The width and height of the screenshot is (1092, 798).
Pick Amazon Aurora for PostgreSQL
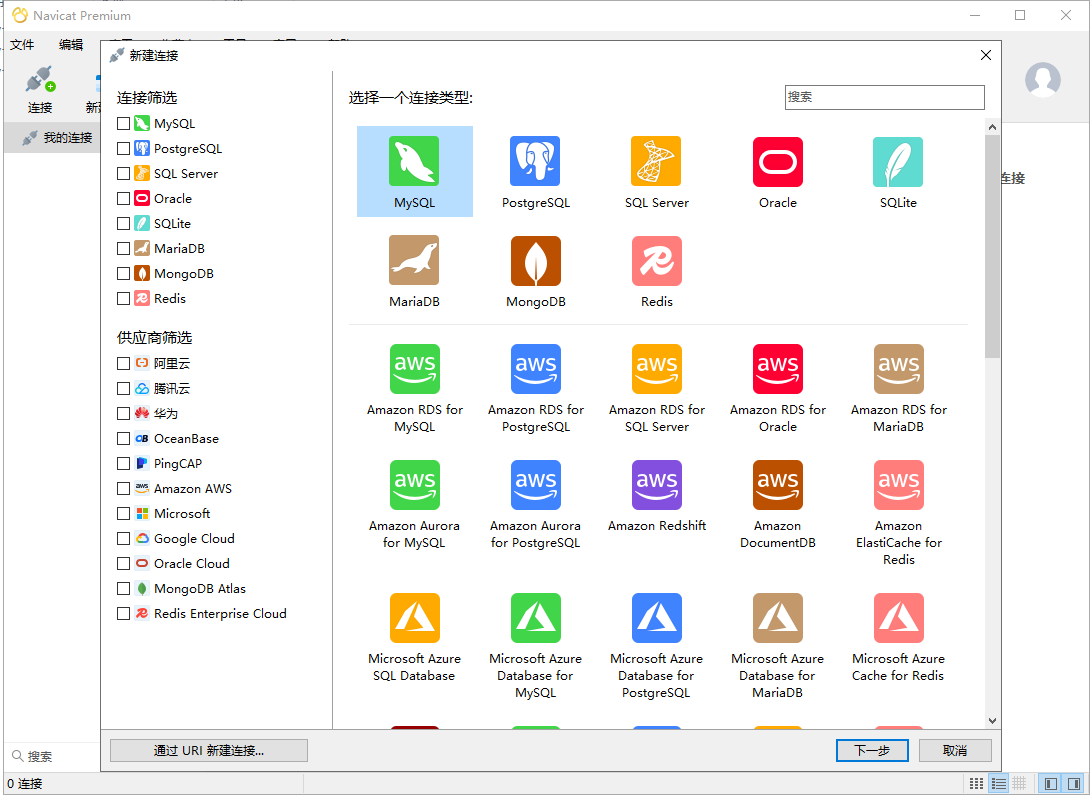coord(535,485)
